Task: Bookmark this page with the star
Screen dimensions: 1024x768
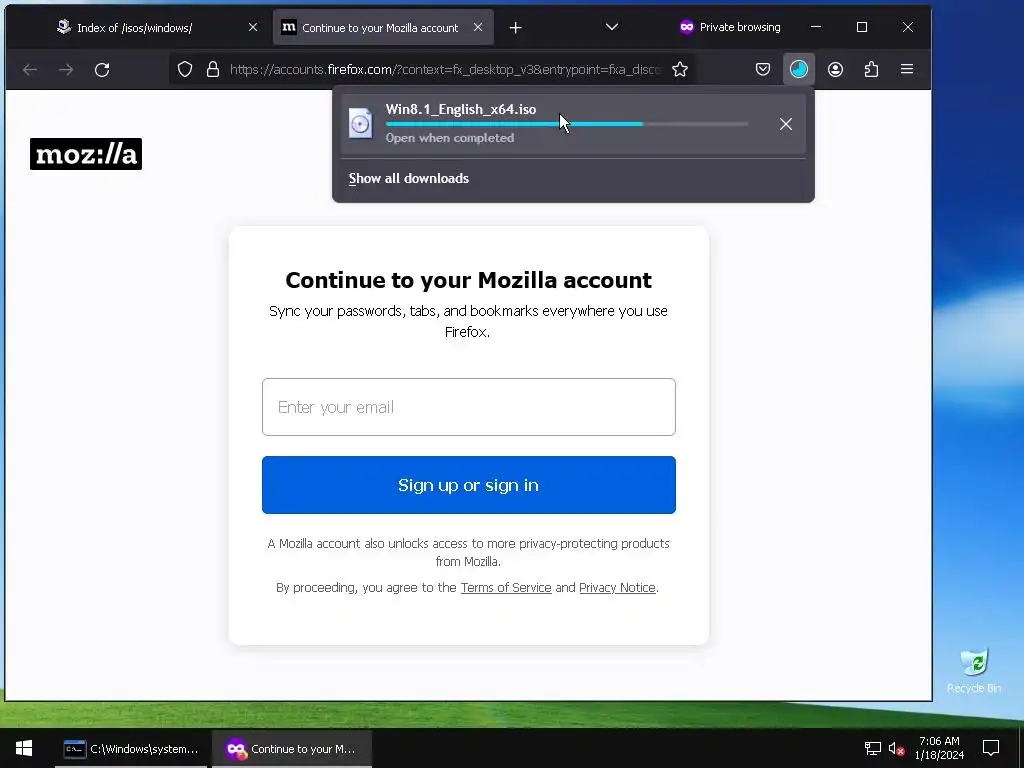Action: [680, 69]
